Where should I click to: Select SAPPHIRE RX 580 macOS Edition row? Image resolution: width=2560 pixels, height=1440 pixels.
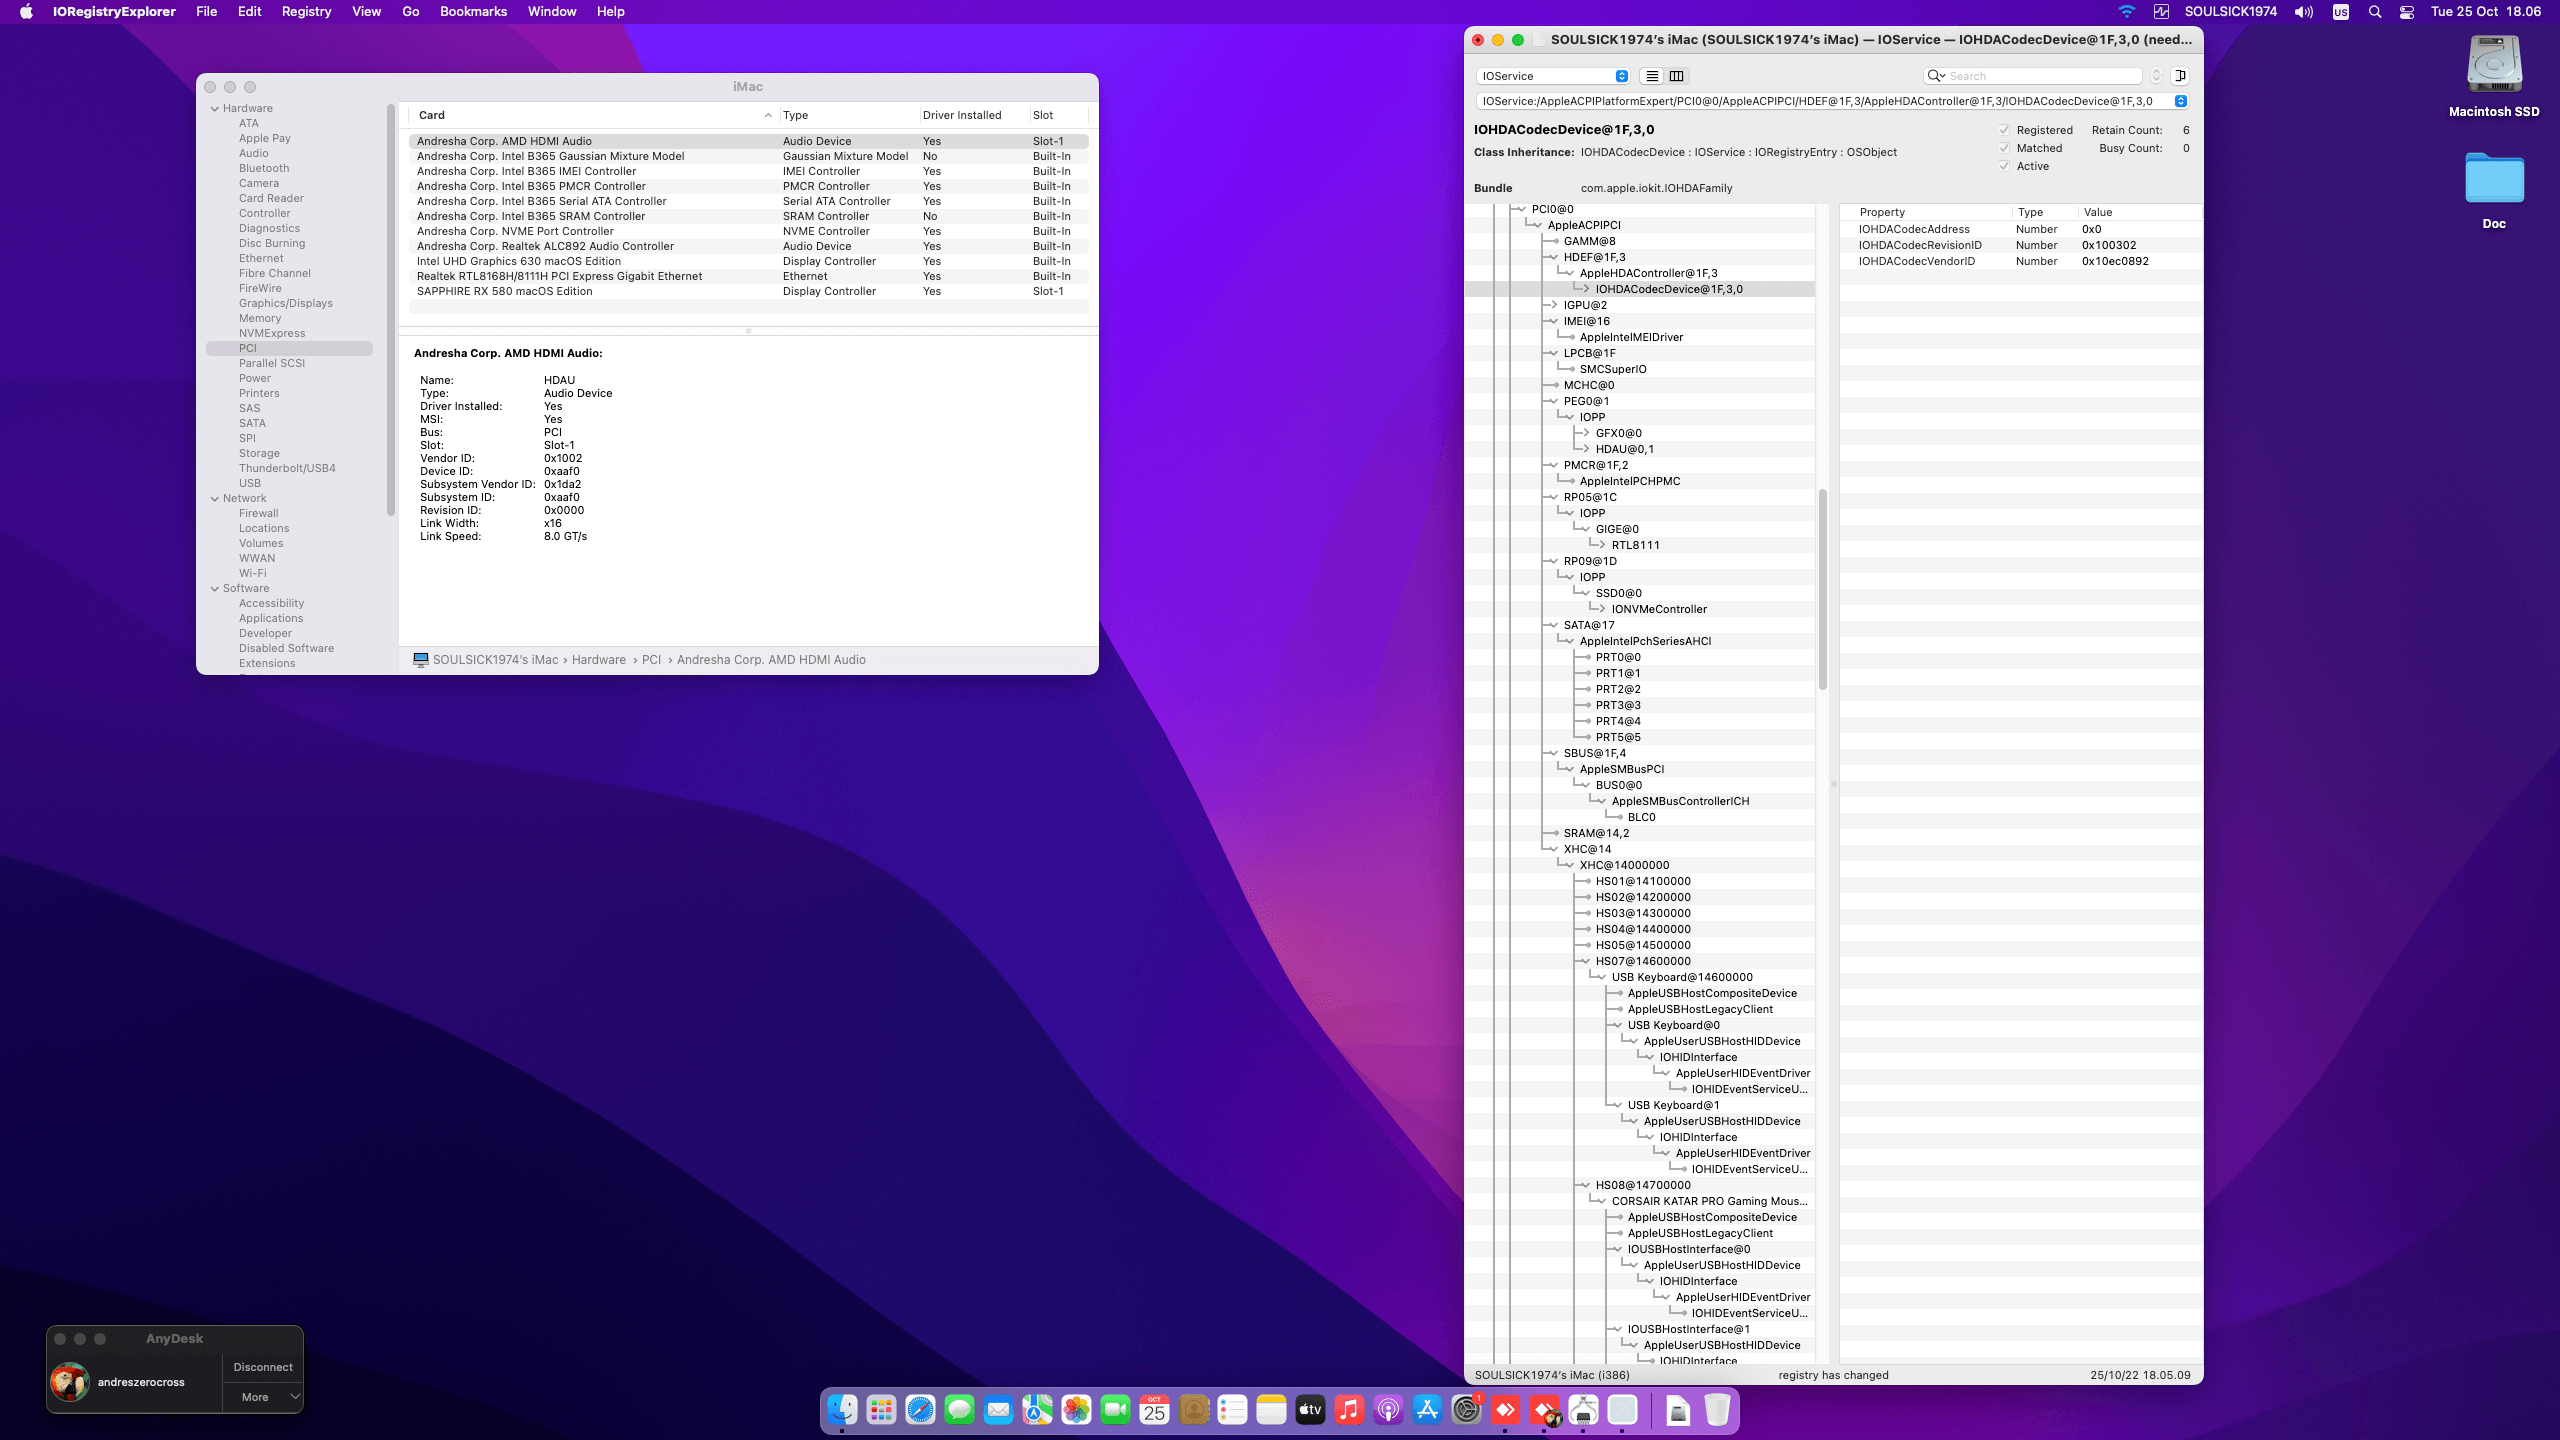tap(748, 291)
